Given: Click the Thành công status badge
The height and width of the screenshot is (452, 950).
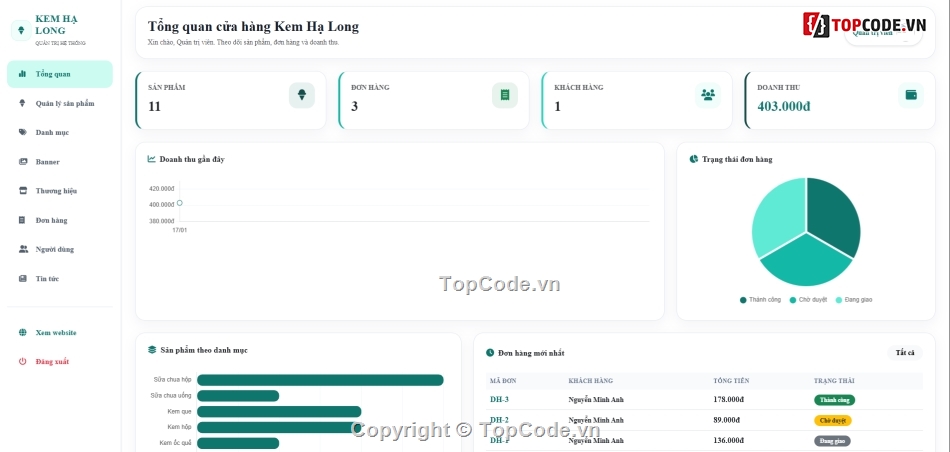Looking at the screenshot, I should [834, 400].
